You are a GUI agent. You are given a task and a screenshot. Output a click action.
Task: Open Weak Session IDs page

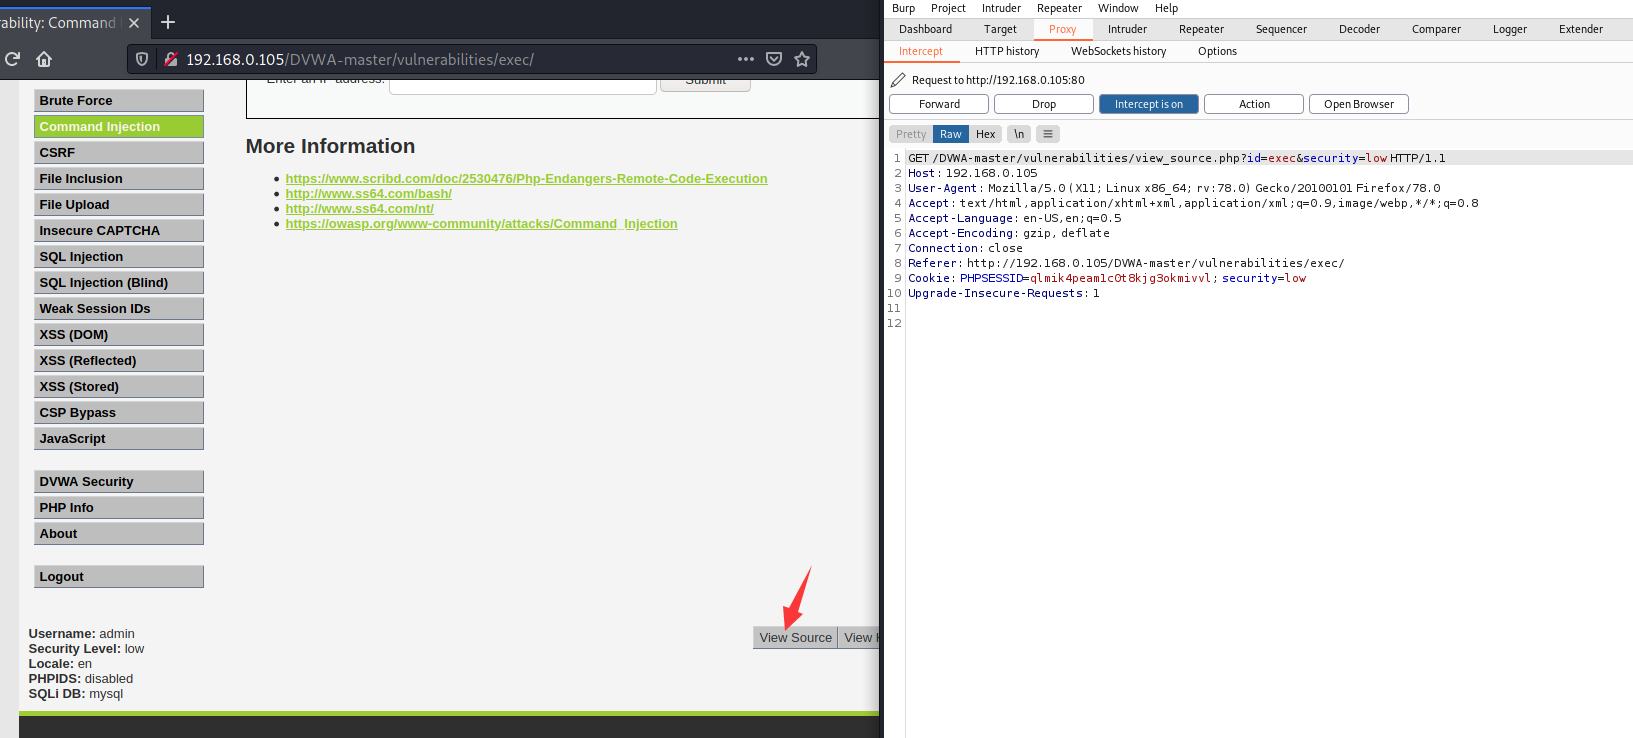119,309
